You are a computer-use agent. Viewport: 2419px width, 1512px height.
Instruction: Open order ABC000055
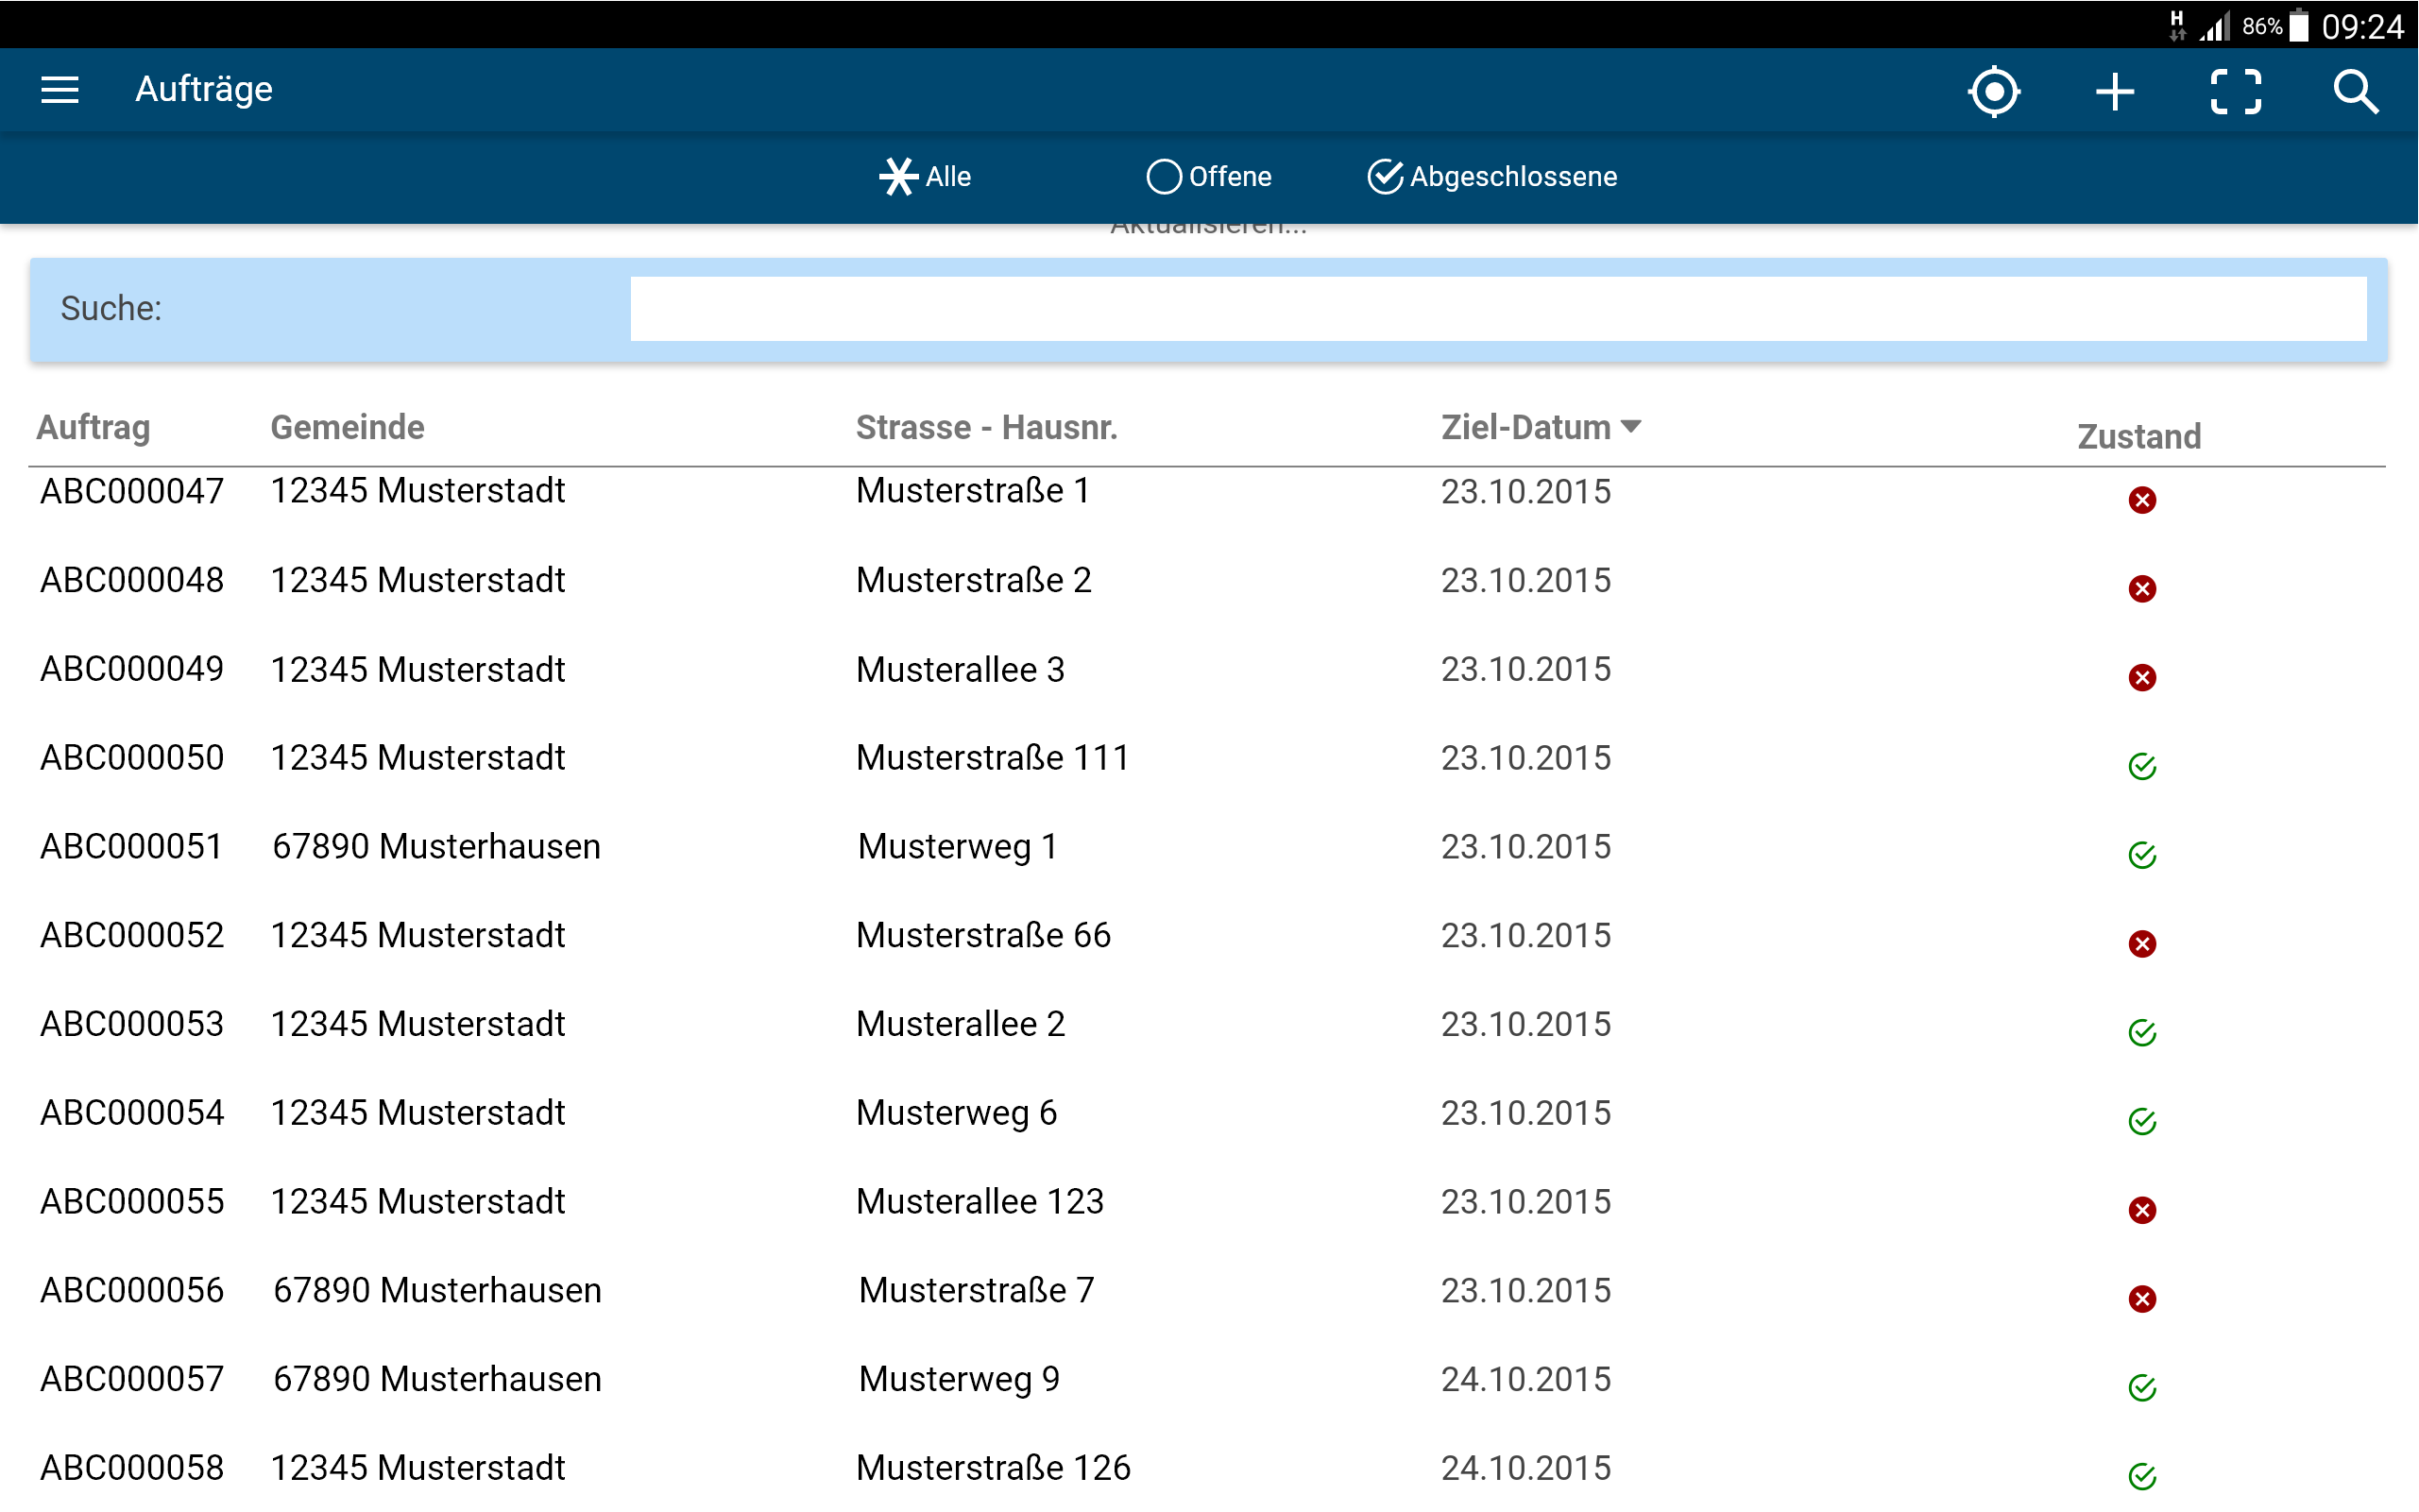click(x=132, y=1202)
